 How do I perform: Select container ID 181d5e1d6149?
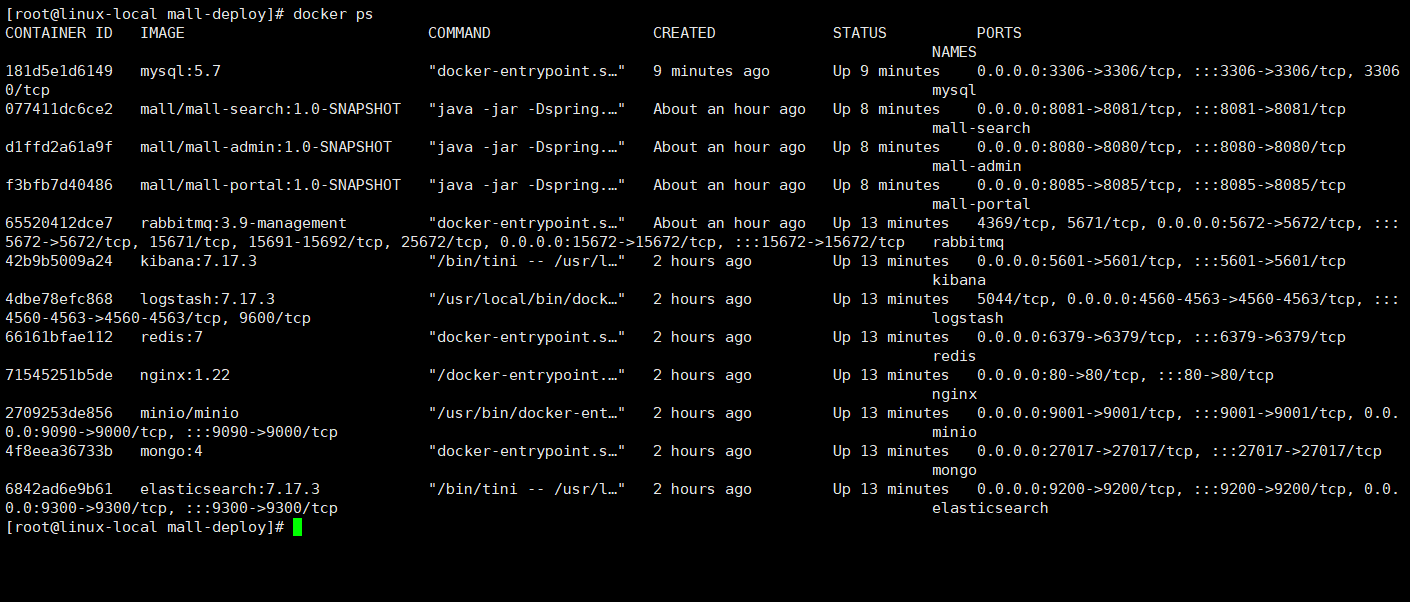pos(59,71)
